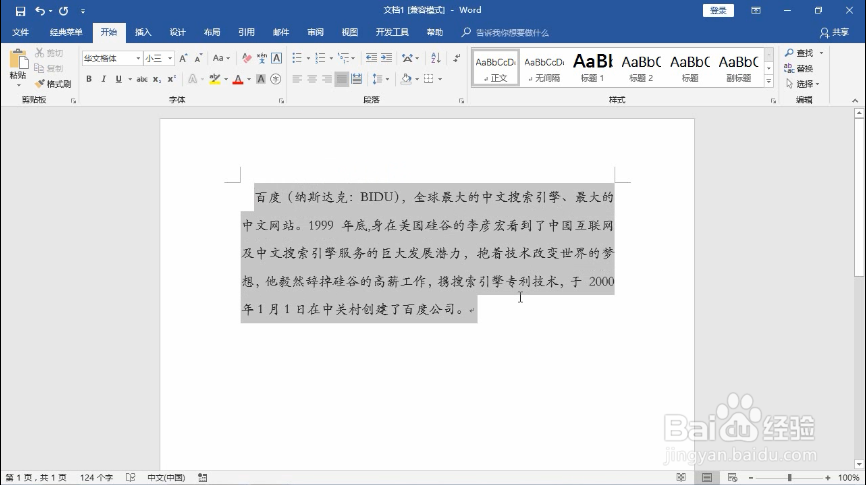Expand the styles gallery more arrow
866x485 pixels.
click(769, 81)
